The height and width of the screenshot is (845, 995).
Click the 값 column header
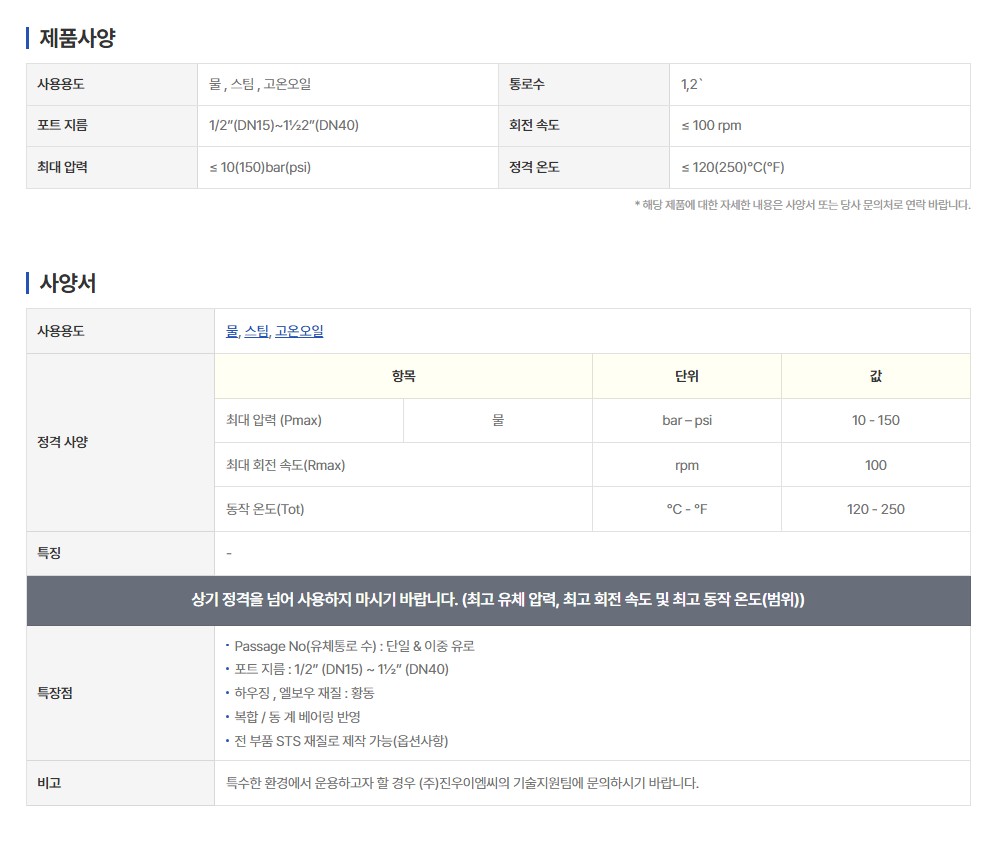(875, 376)
